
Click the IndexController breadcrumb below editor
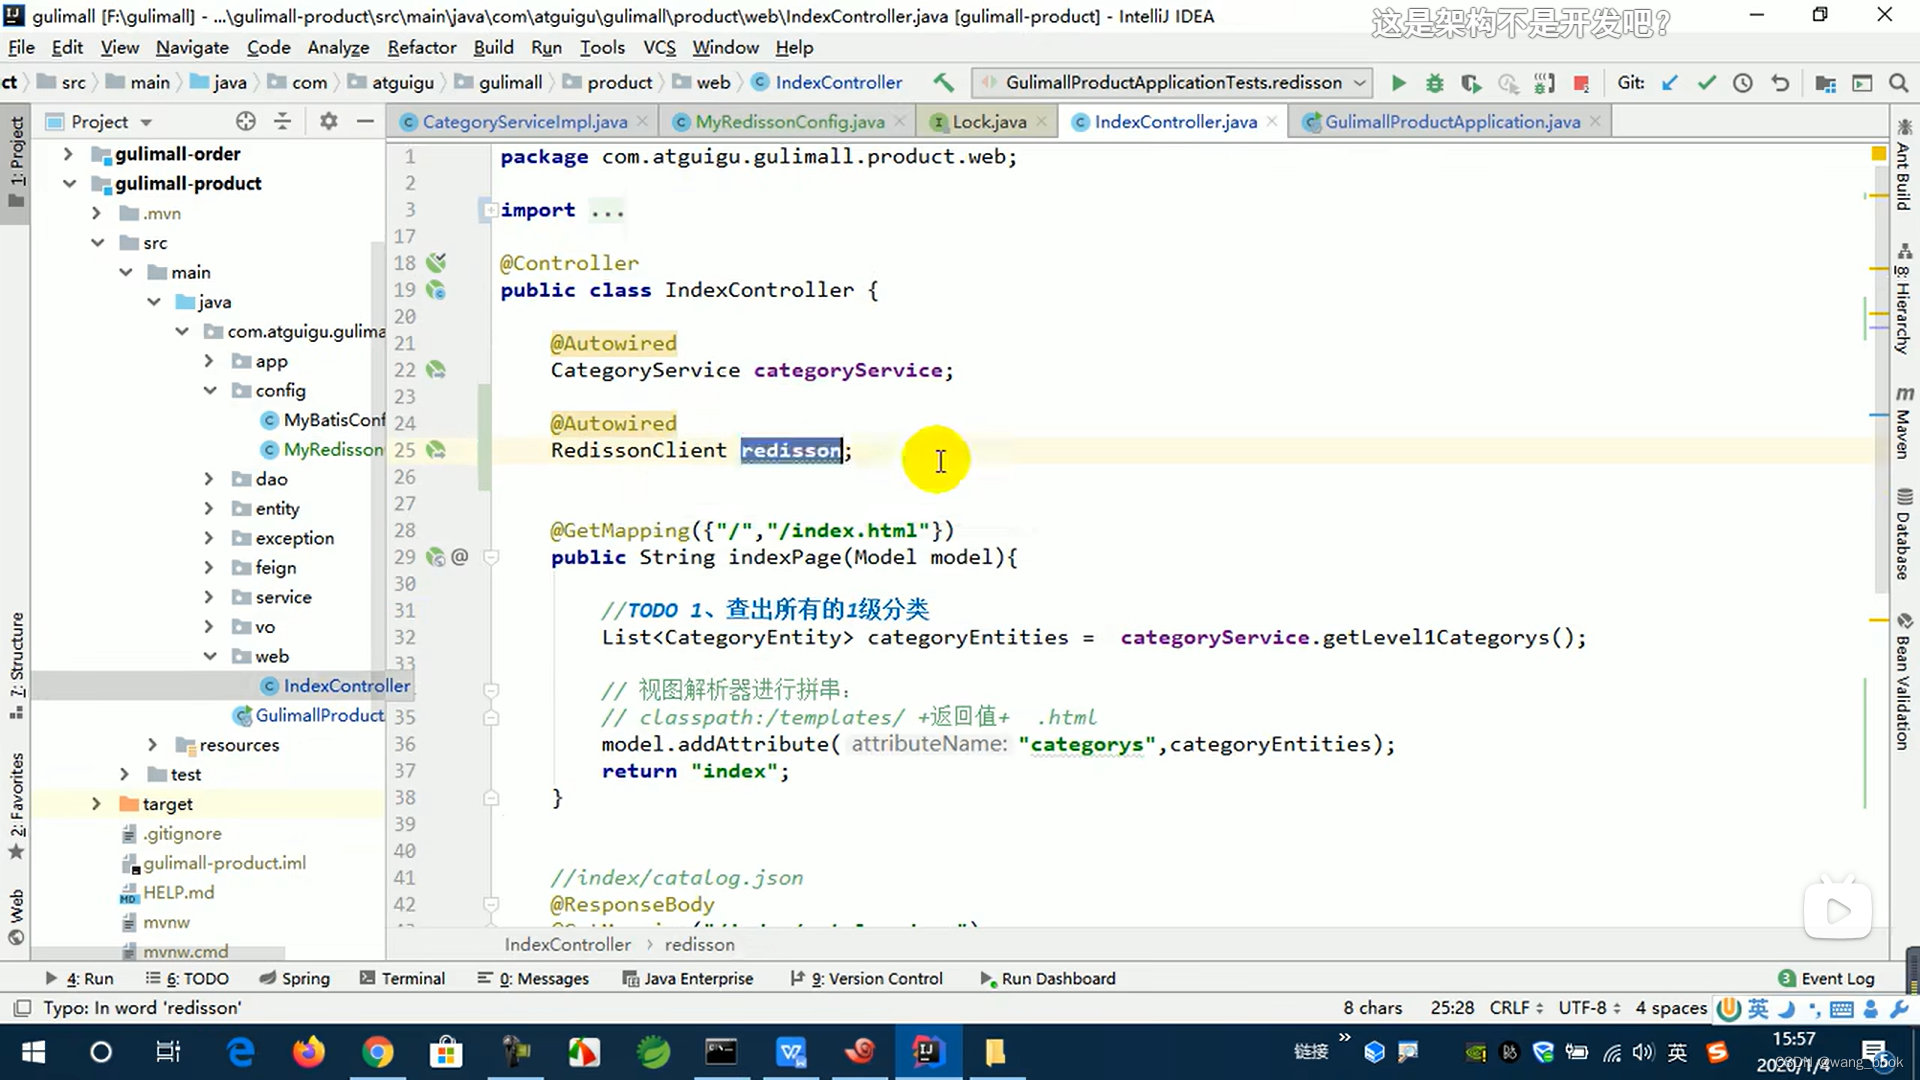pyautogui.click(x=567, y=944)
